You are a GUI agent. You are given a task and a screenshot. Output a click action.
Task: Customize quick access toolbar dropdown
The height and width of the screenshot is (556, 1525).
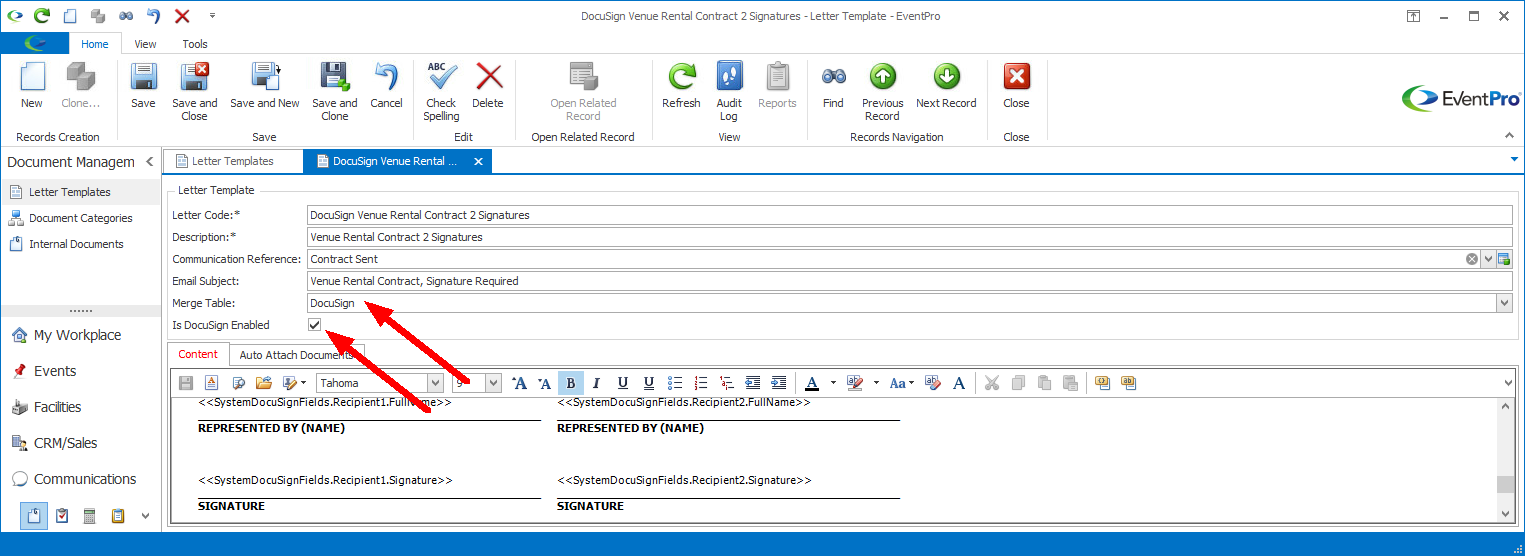(212, 16)
